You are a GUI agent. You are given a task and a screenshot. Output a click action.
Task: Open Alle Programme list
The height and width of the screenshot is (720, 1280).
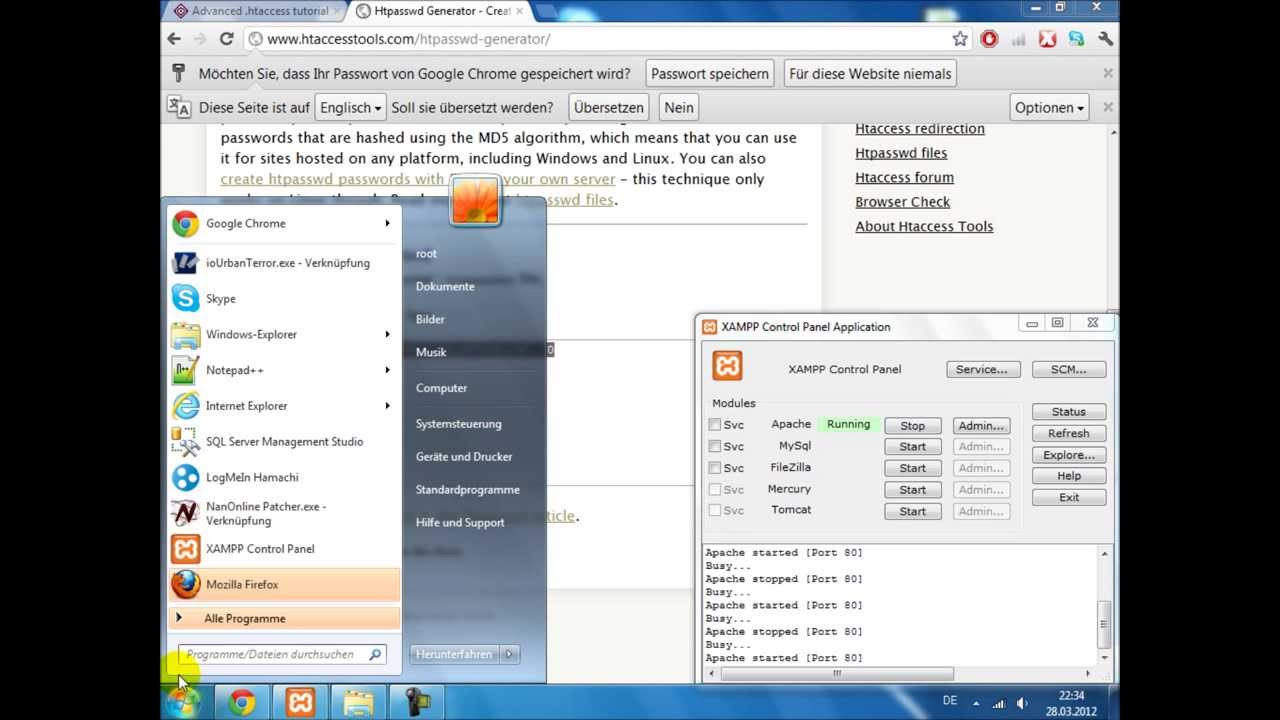[285, 618]
